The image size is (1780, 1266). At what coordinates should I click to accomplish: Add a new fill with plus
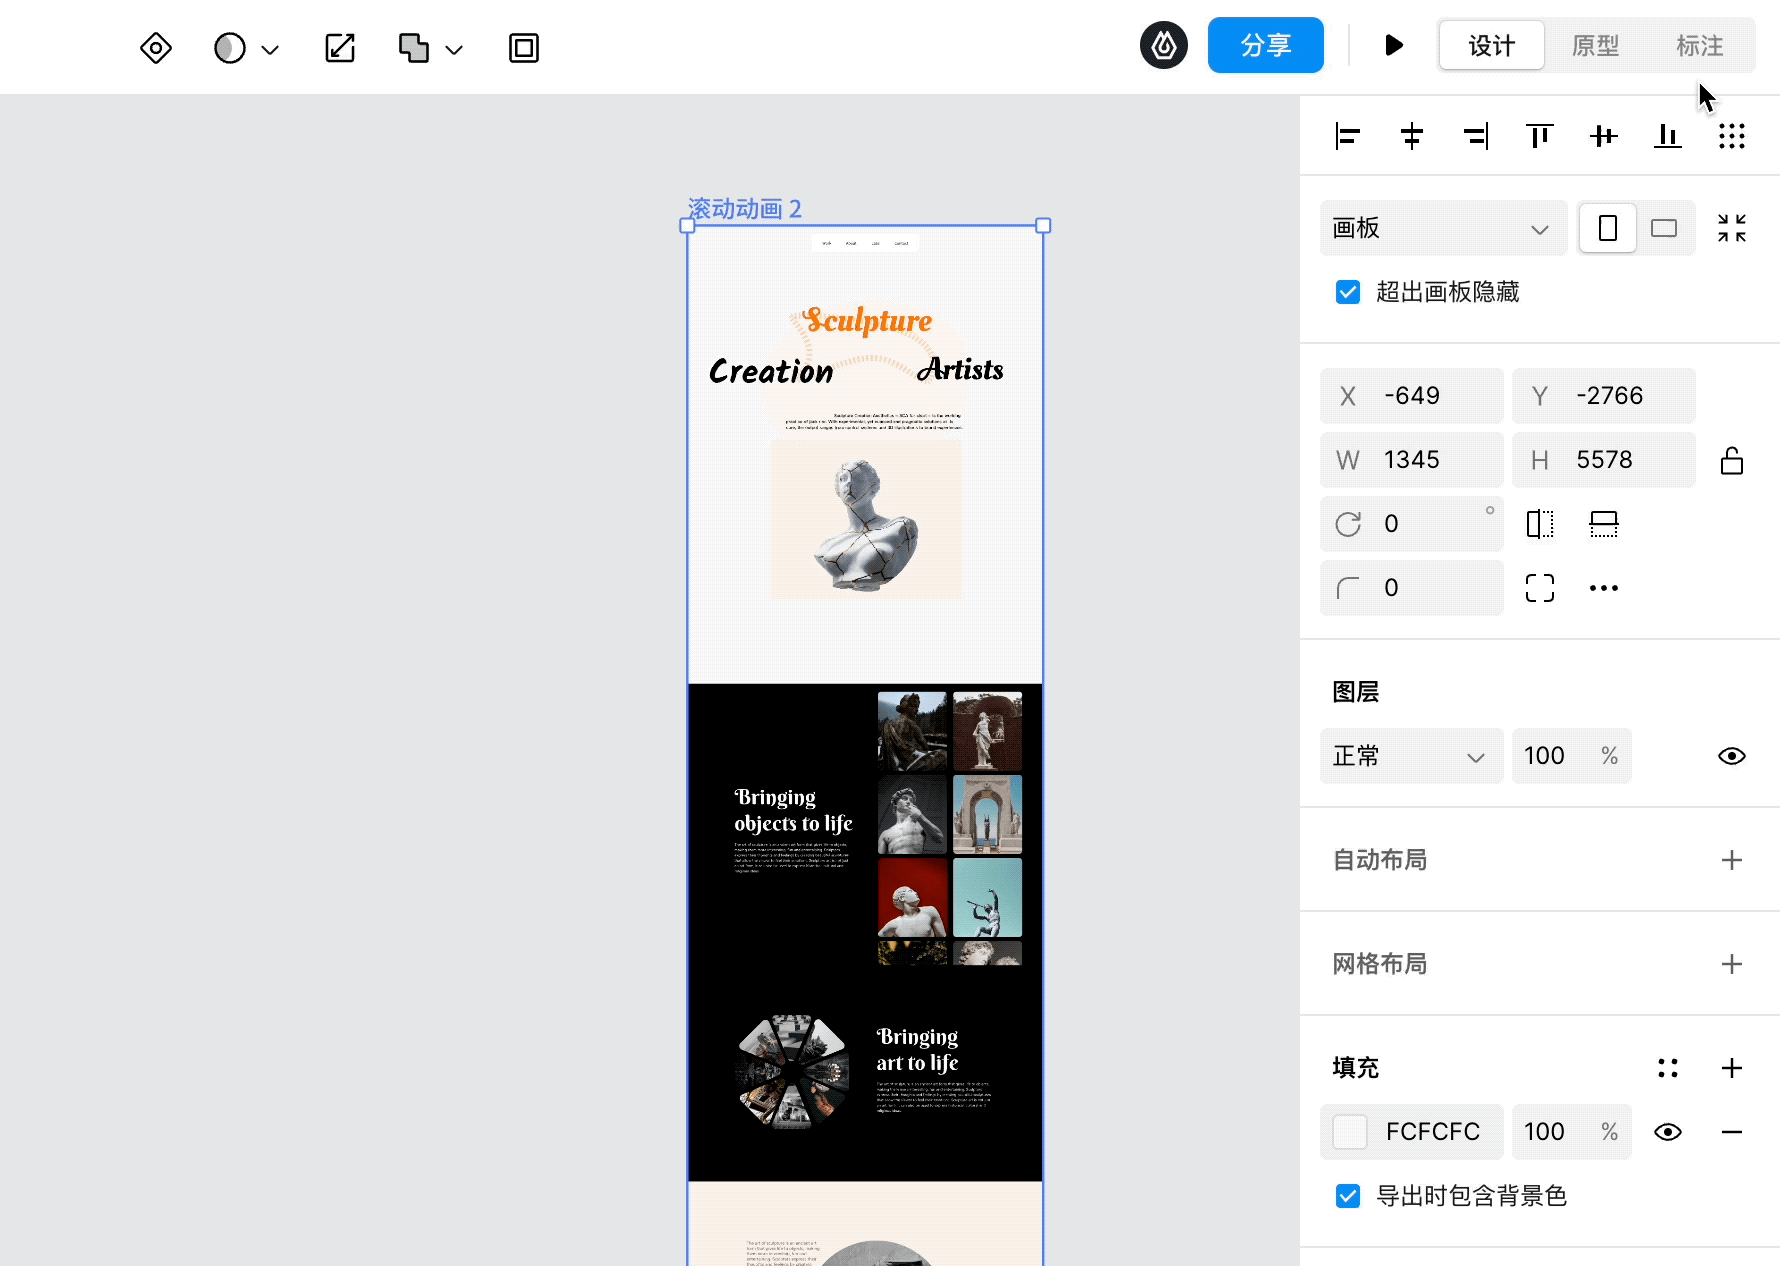[x=1732, y=1068]
